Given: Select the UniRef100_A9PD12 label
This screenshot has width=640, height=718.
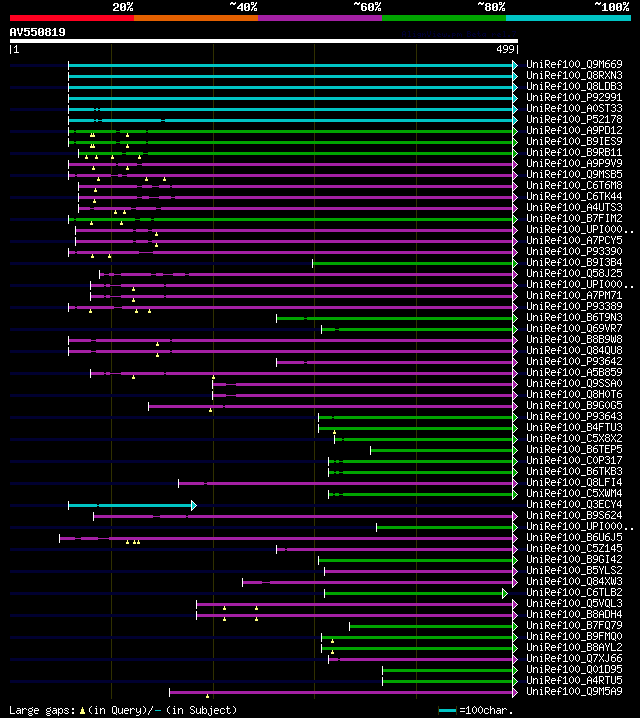Looking at the screenshot, I should (x=574, y=131).
